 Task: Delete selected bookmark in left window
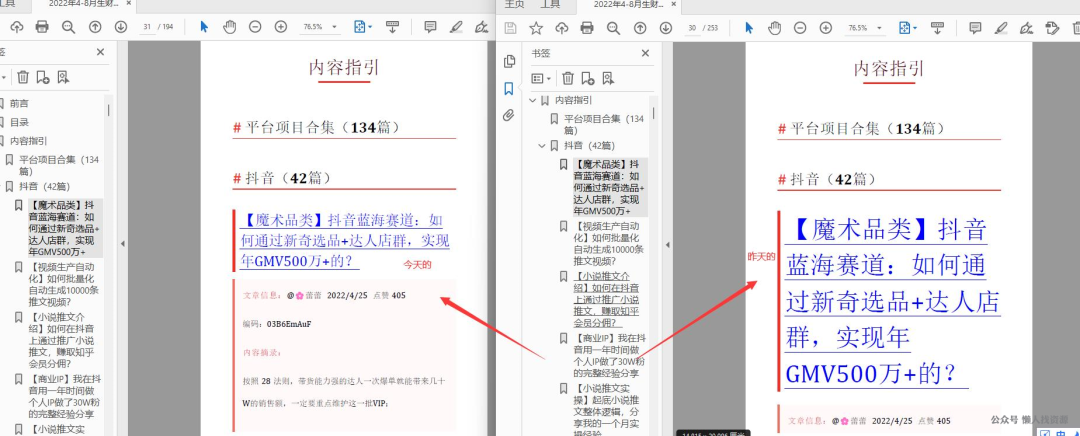tap(23, 77)
